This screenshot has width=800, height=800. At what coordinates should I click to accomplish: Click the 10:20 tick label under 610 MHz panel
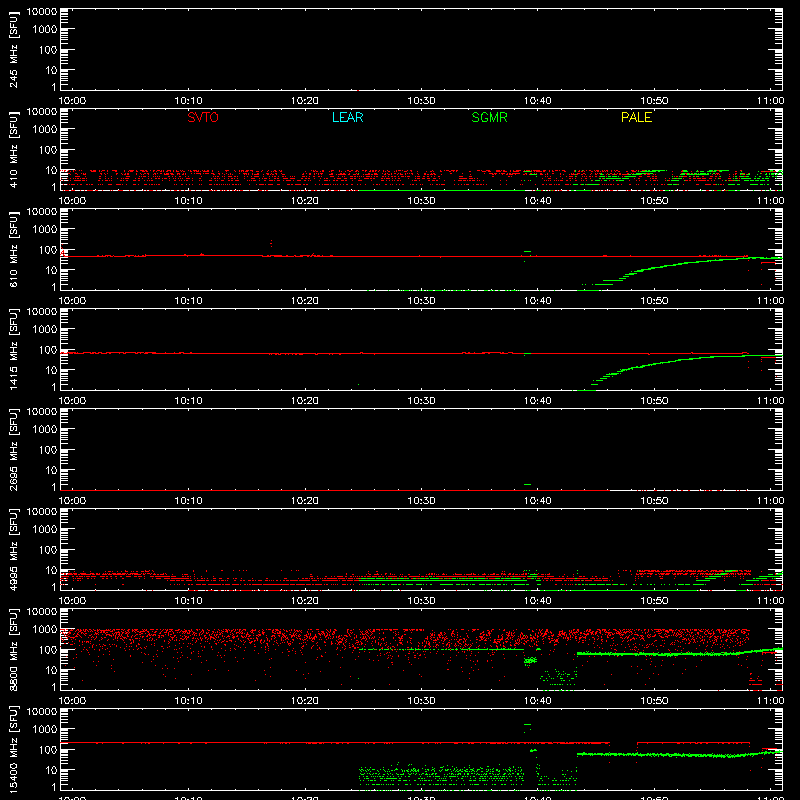click(305, 301)
